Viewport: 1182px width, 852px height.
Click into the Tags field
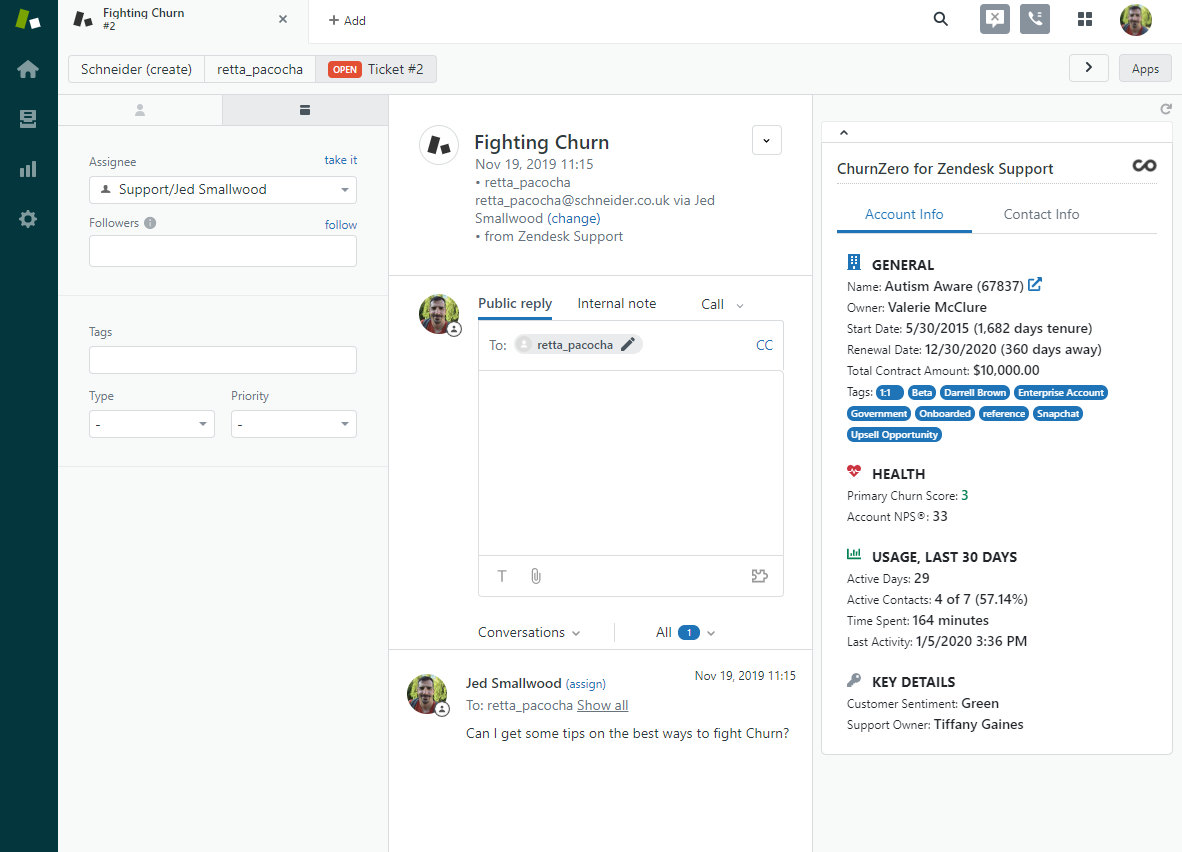pyautogui.click(x=222, y=360)
